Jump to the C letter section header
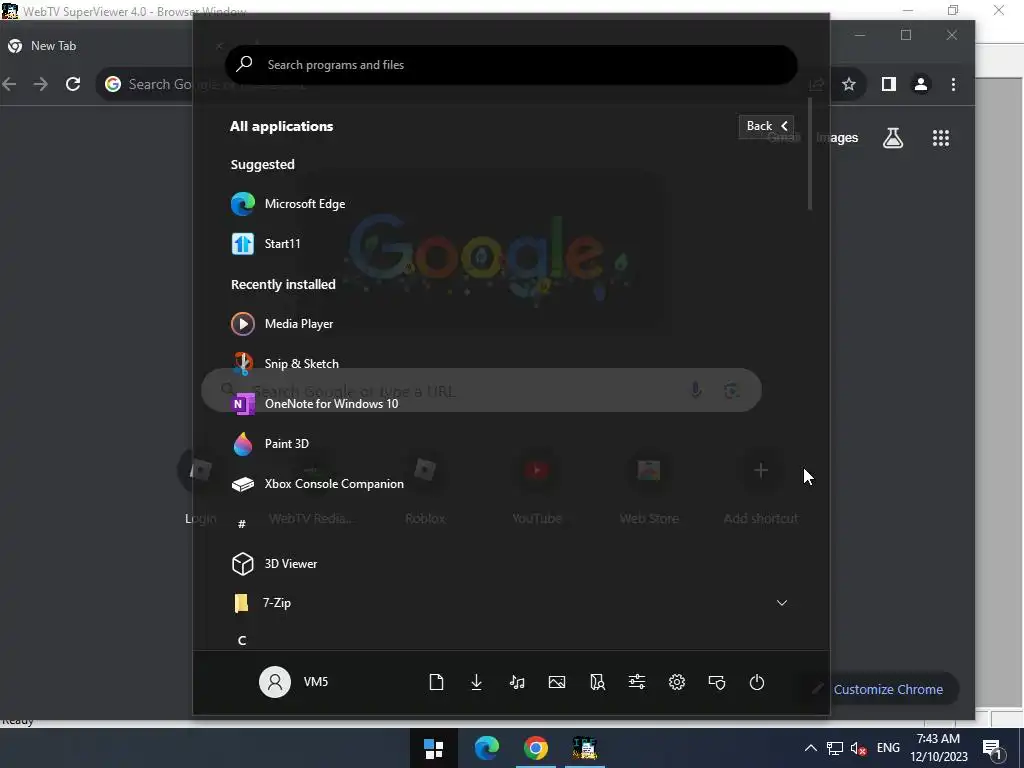The image size is (1024, 768). tap(242, 641)
